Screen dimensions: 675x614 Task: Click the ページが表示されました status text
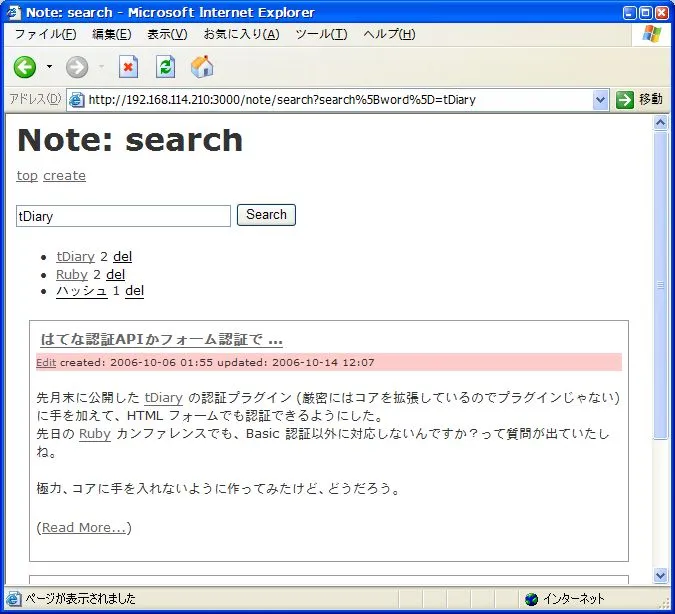point(80,598)
